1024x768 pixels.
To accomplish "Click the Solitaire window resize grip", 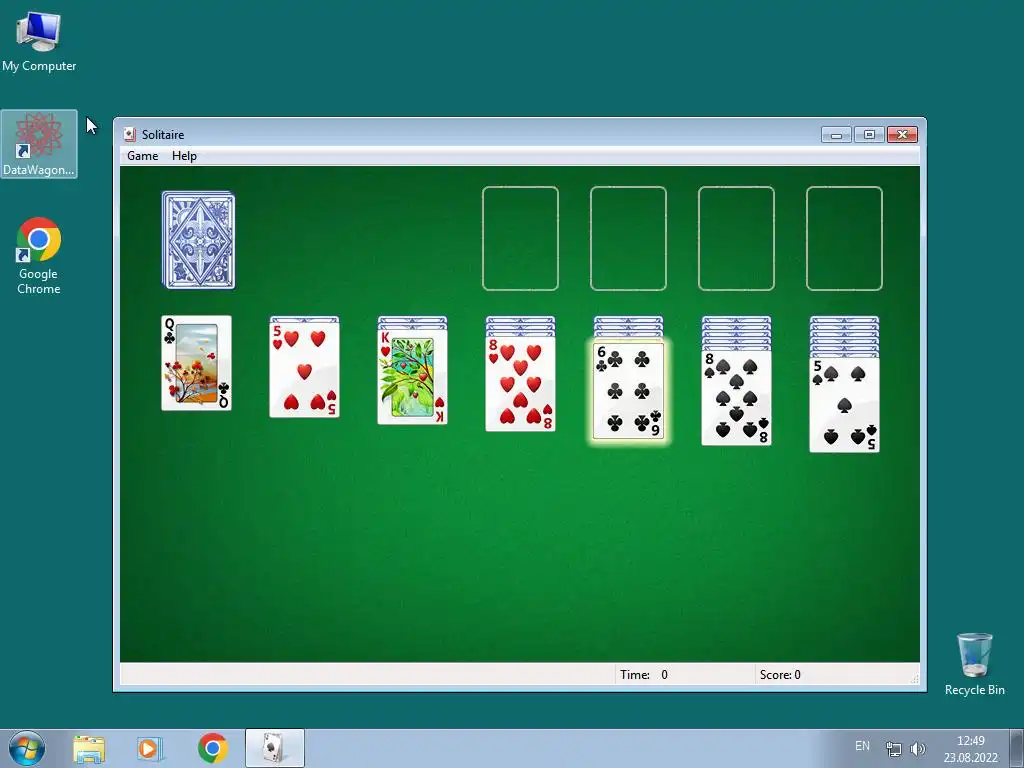I will 915,679.
